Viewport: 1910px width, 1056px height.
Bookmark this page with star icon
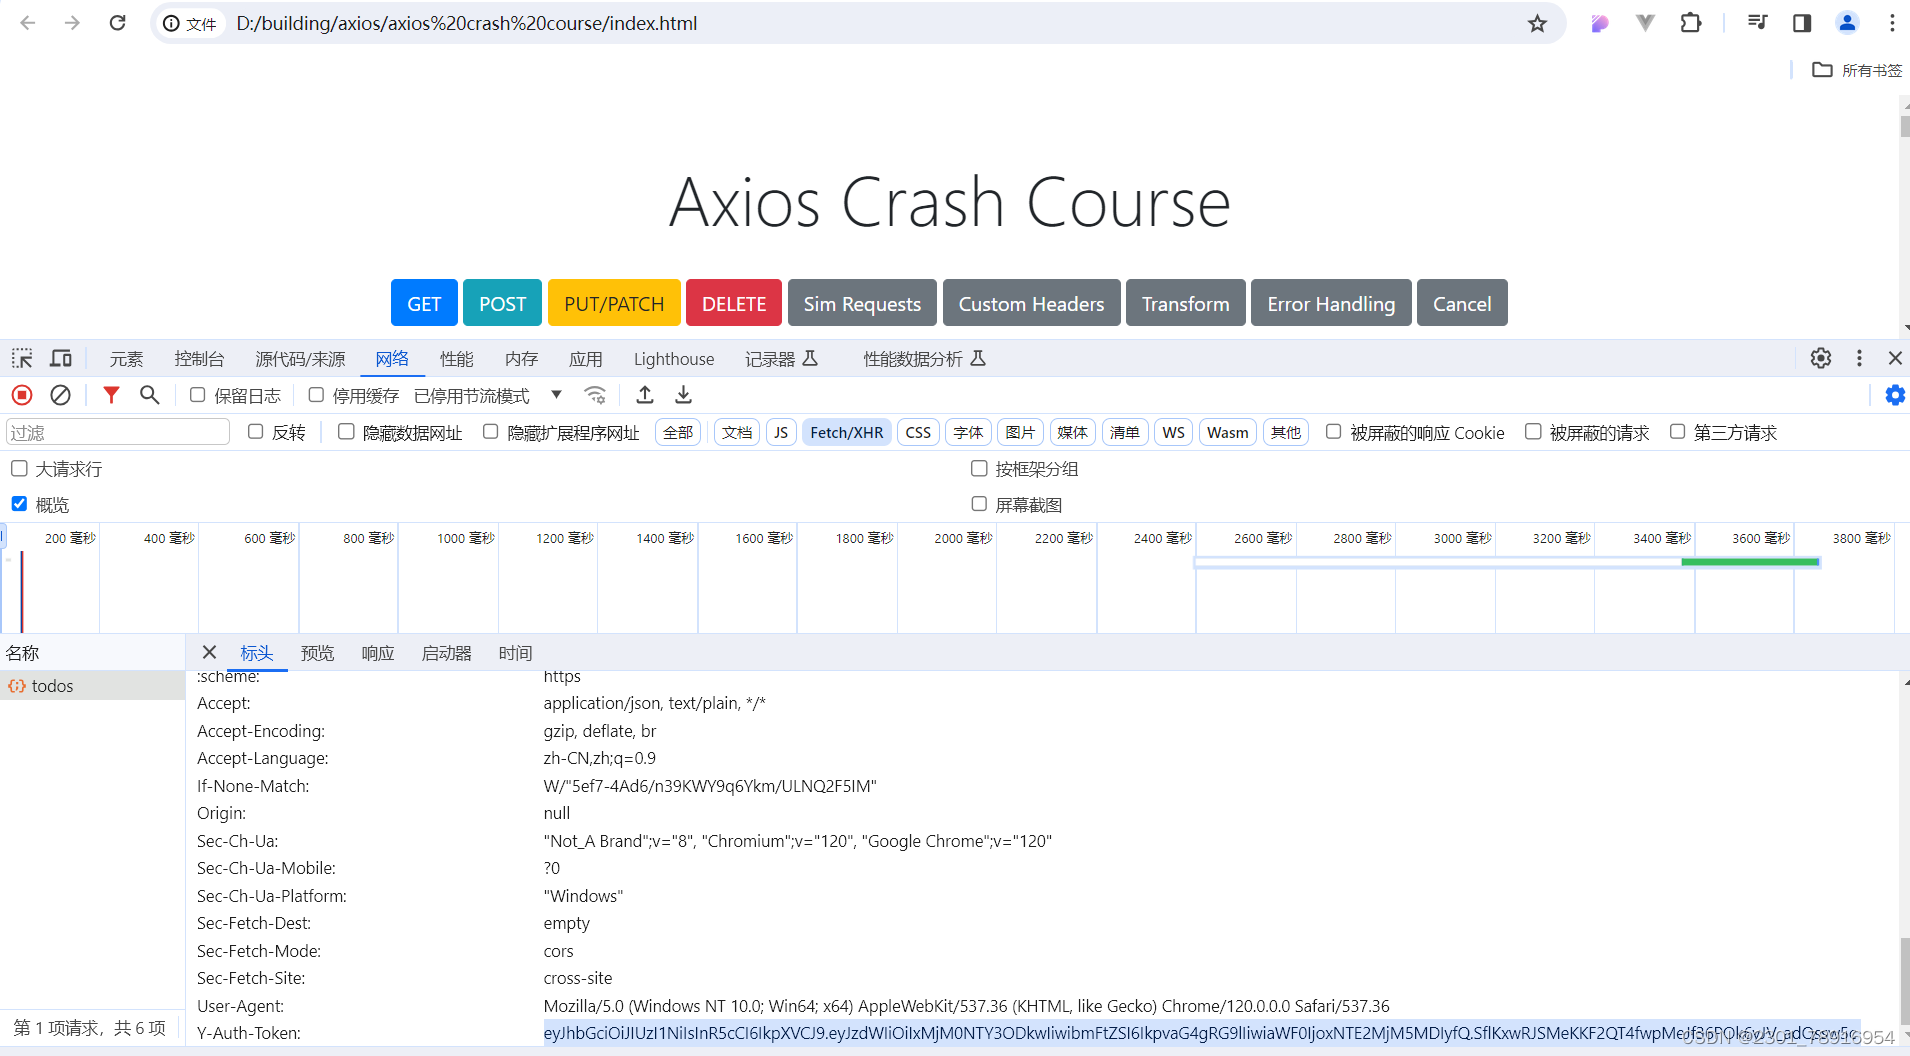click(1537, 23)
